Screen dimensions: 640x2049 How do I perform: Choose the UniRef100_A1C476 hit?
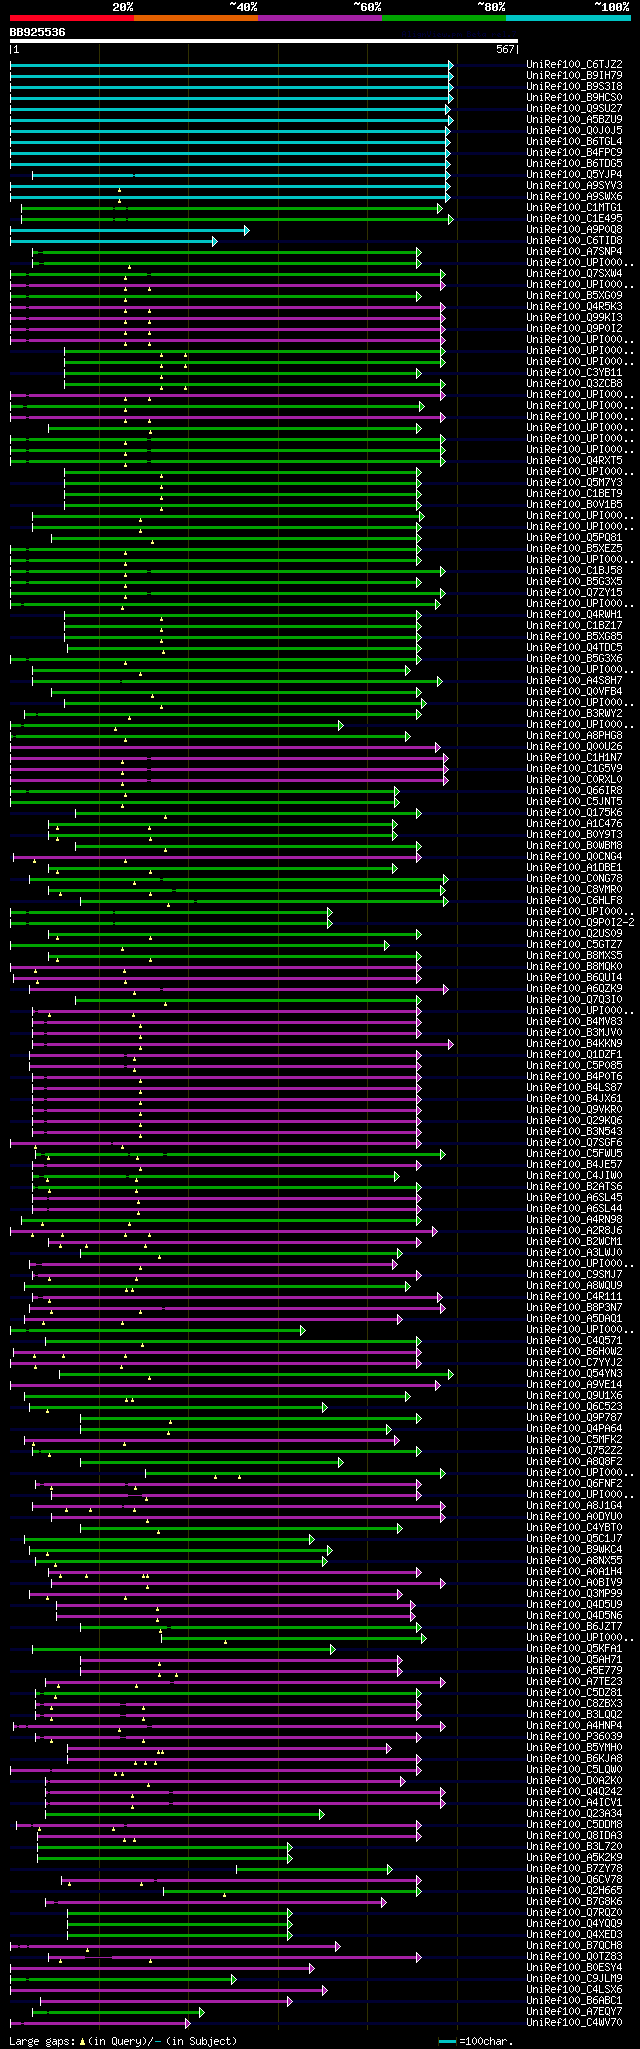click(x=574, y=824)
